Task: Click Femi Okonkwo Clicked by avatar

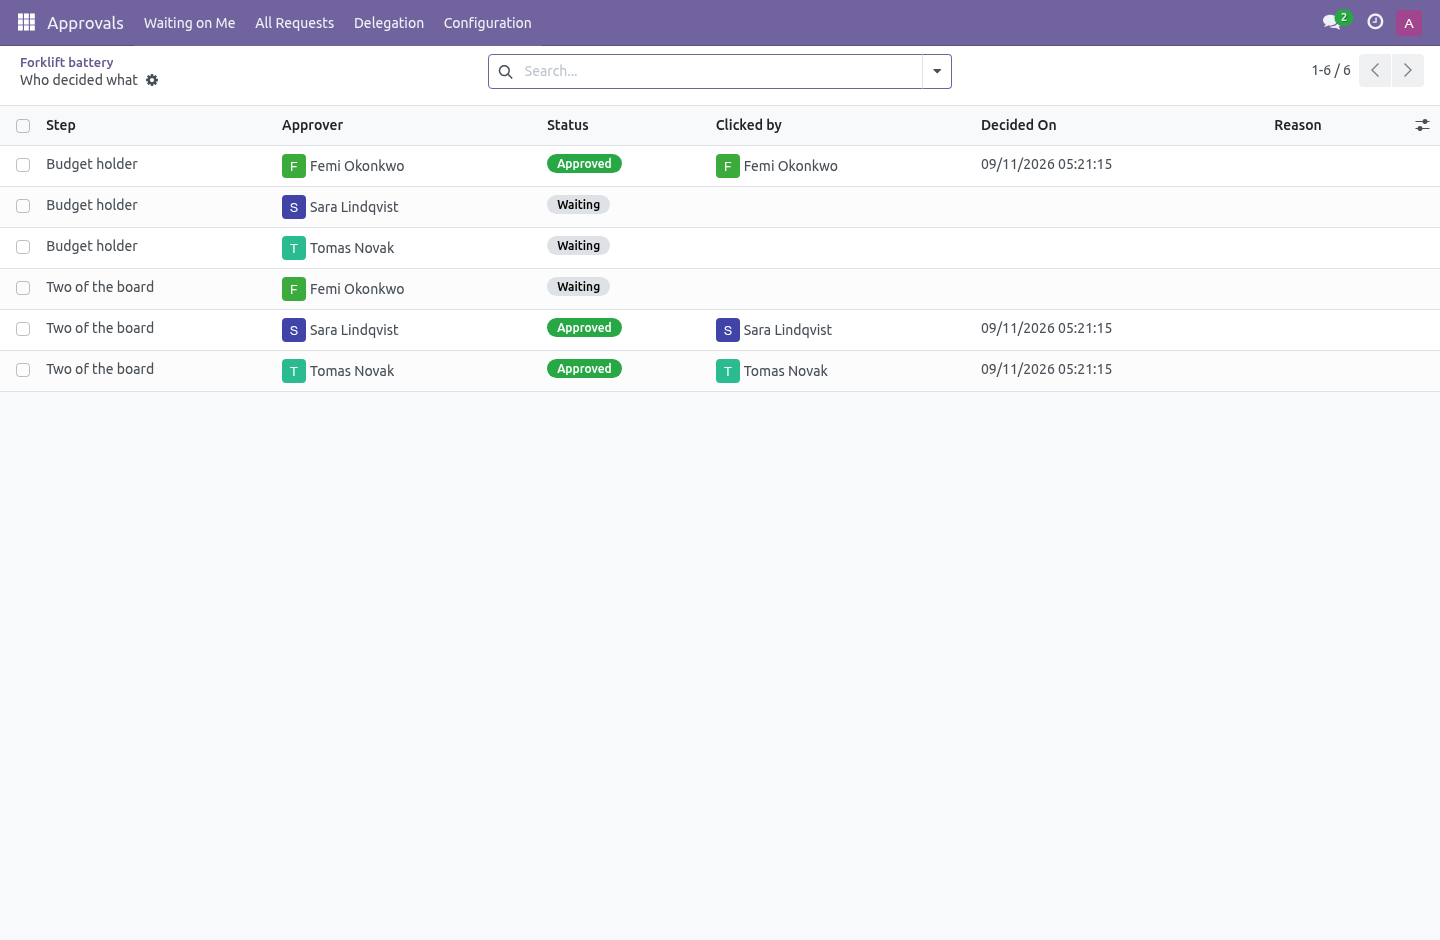Action: pos(728,166)
